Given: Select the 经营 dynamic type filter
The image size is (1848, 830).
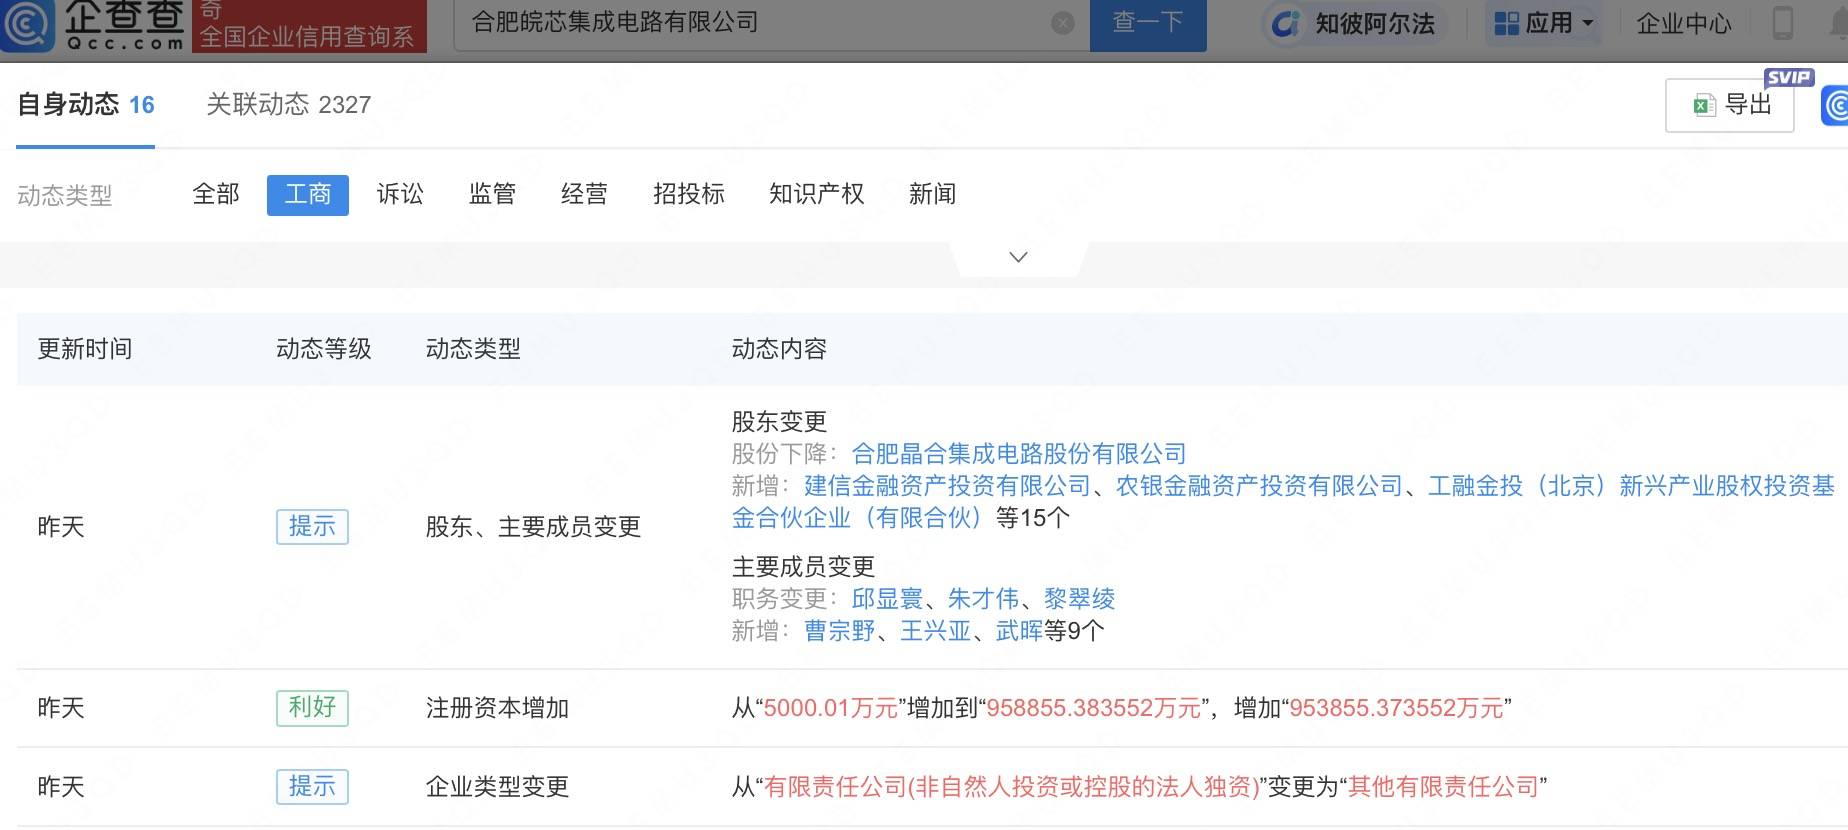Looking at the screenshot, I should (x=584, y=194).
